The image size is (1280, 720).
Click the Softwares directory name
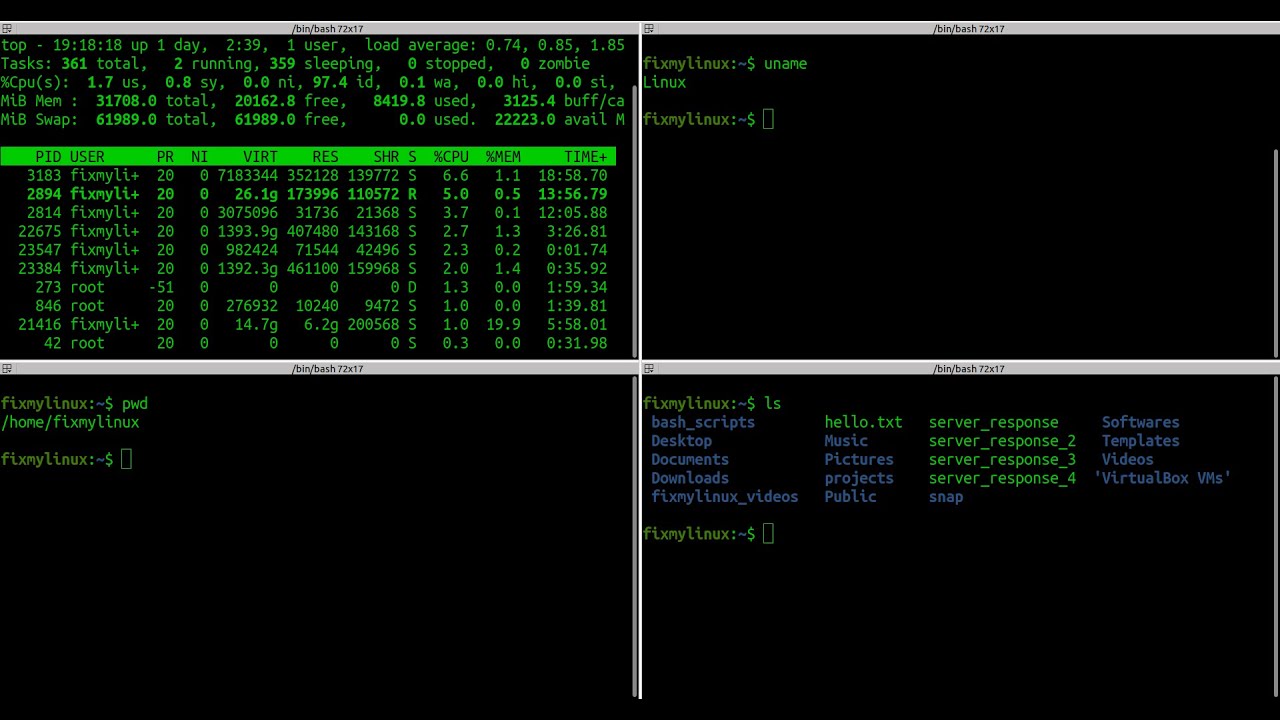[1140, 423]
